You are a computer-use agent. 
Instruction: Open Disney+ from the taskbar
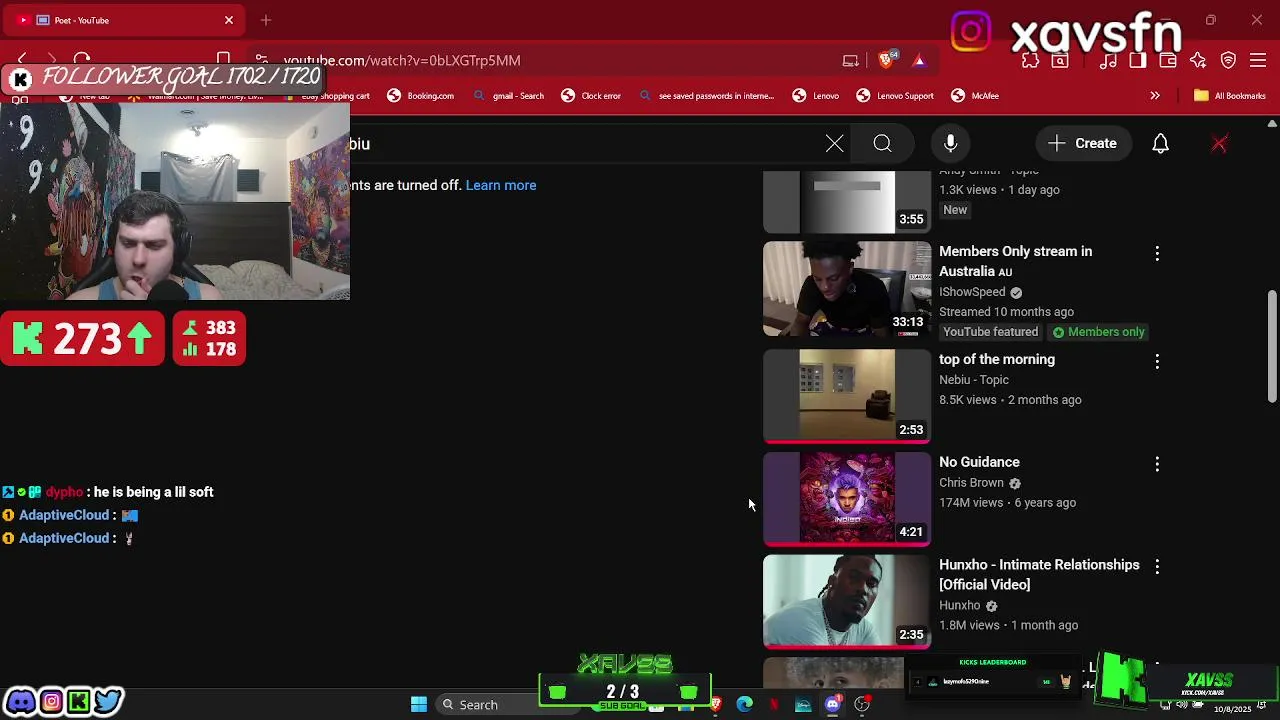click(x=803, y=705)
